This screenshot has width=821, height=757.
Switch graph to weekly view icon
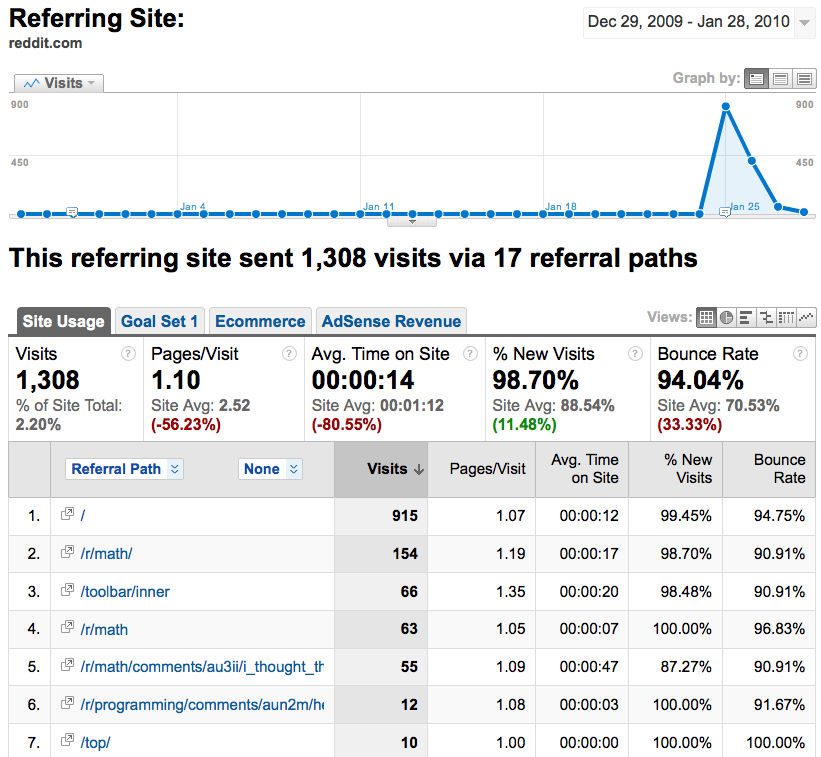(780, 79)
